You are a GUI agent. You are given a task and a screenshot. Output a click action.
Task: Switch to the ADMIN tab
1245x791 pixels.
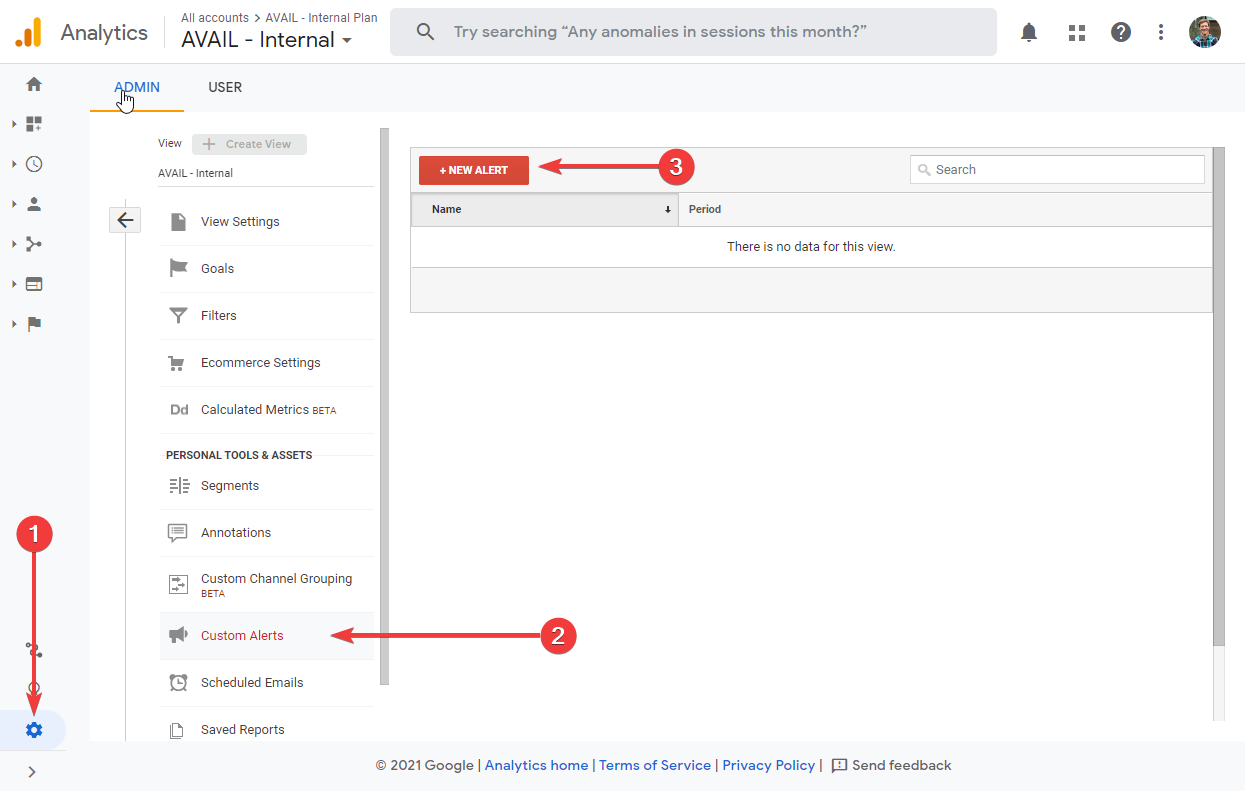click(137, 87)
